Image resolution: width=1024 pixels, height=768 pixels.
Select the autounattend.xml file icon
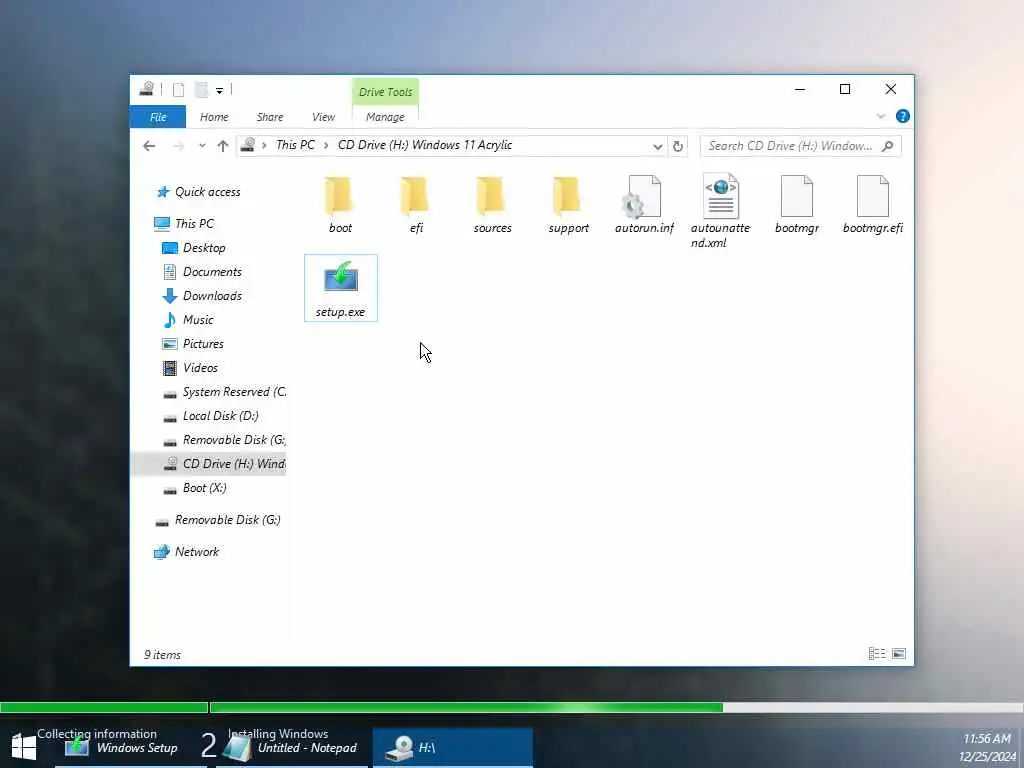point(720,197)
